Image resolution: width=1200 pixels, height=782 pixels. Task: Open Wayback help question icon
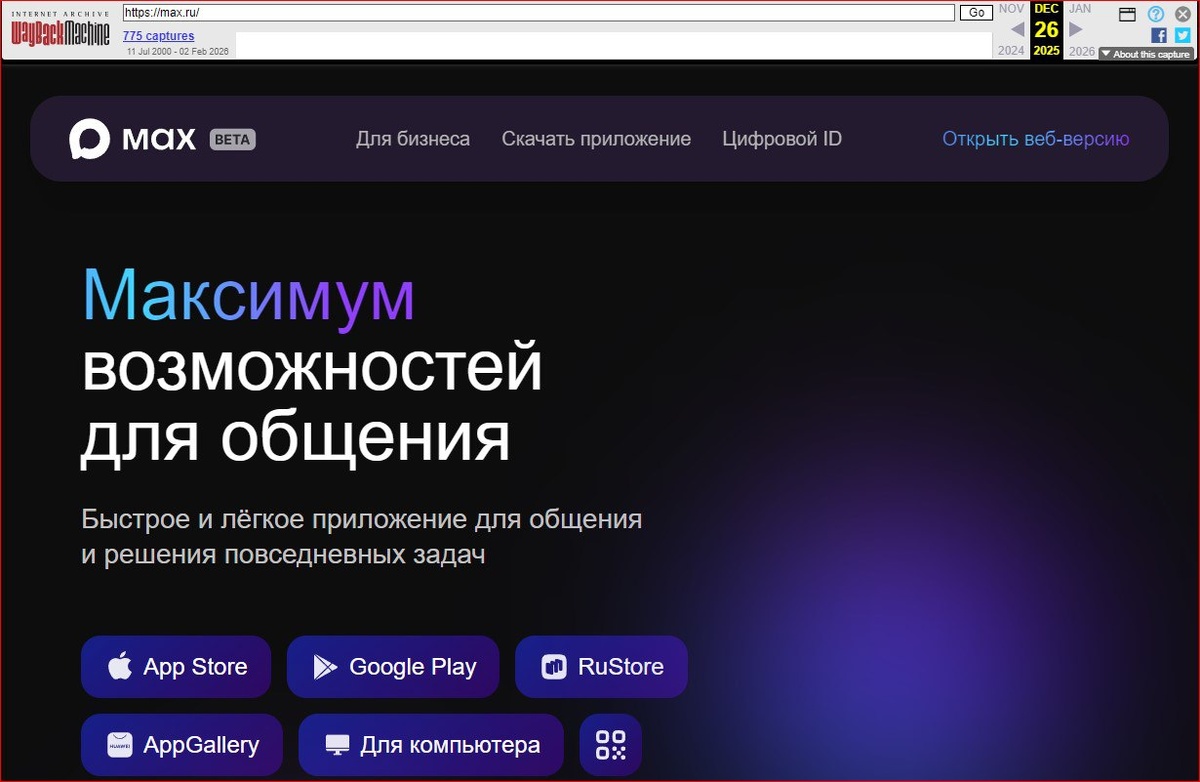pos(1156,14)
